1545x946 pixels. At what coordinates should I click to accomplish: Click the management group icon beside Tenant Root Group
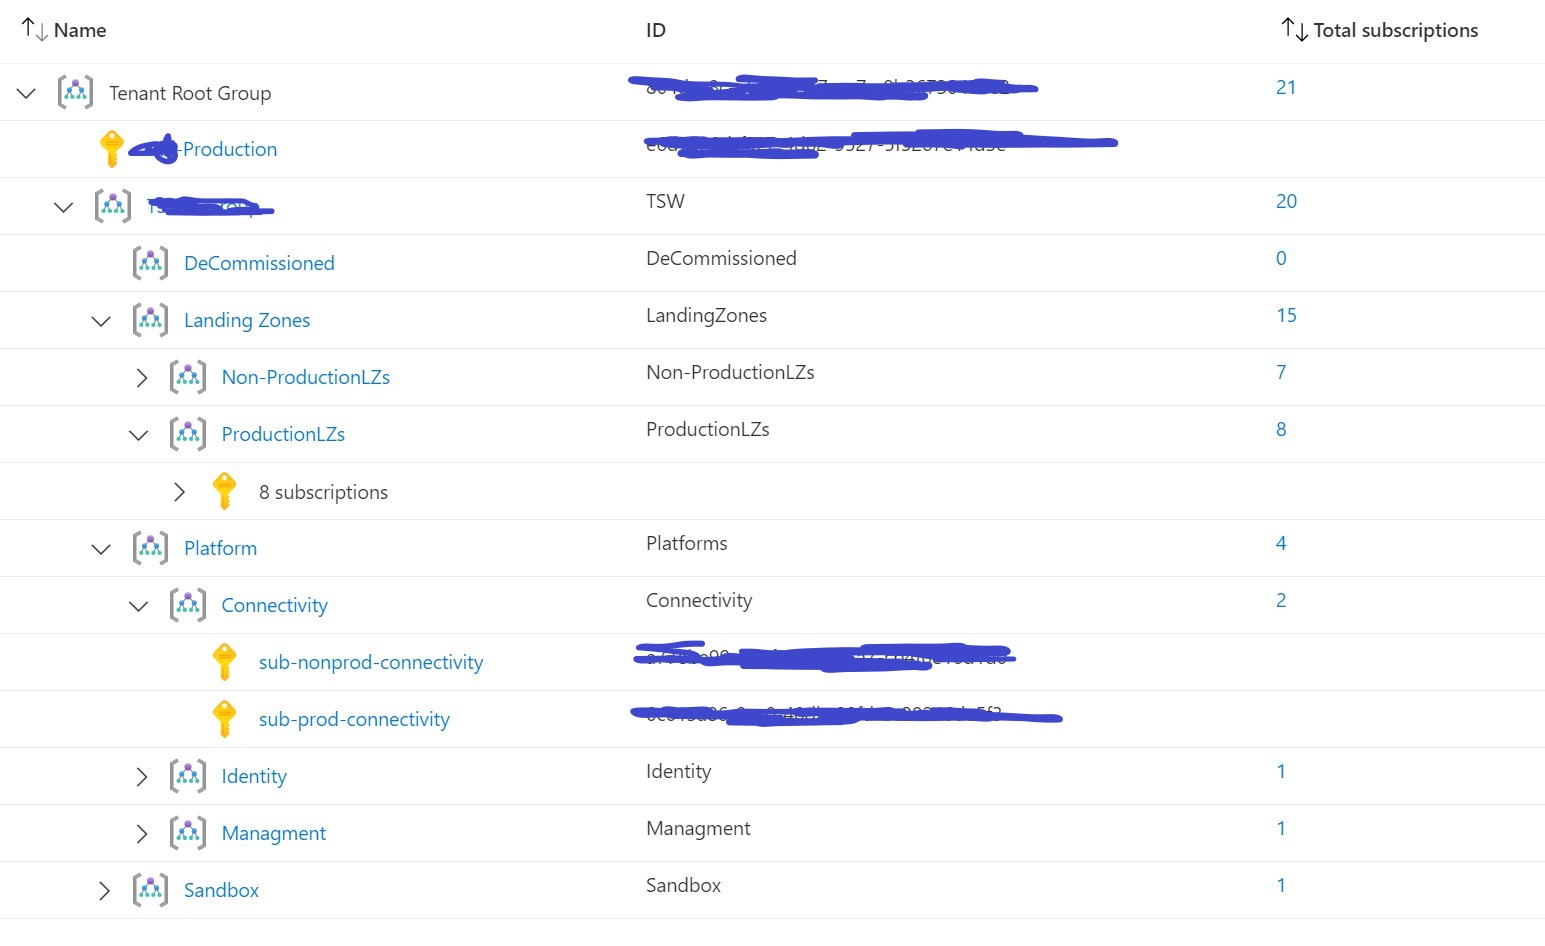[x=76, y=92]
